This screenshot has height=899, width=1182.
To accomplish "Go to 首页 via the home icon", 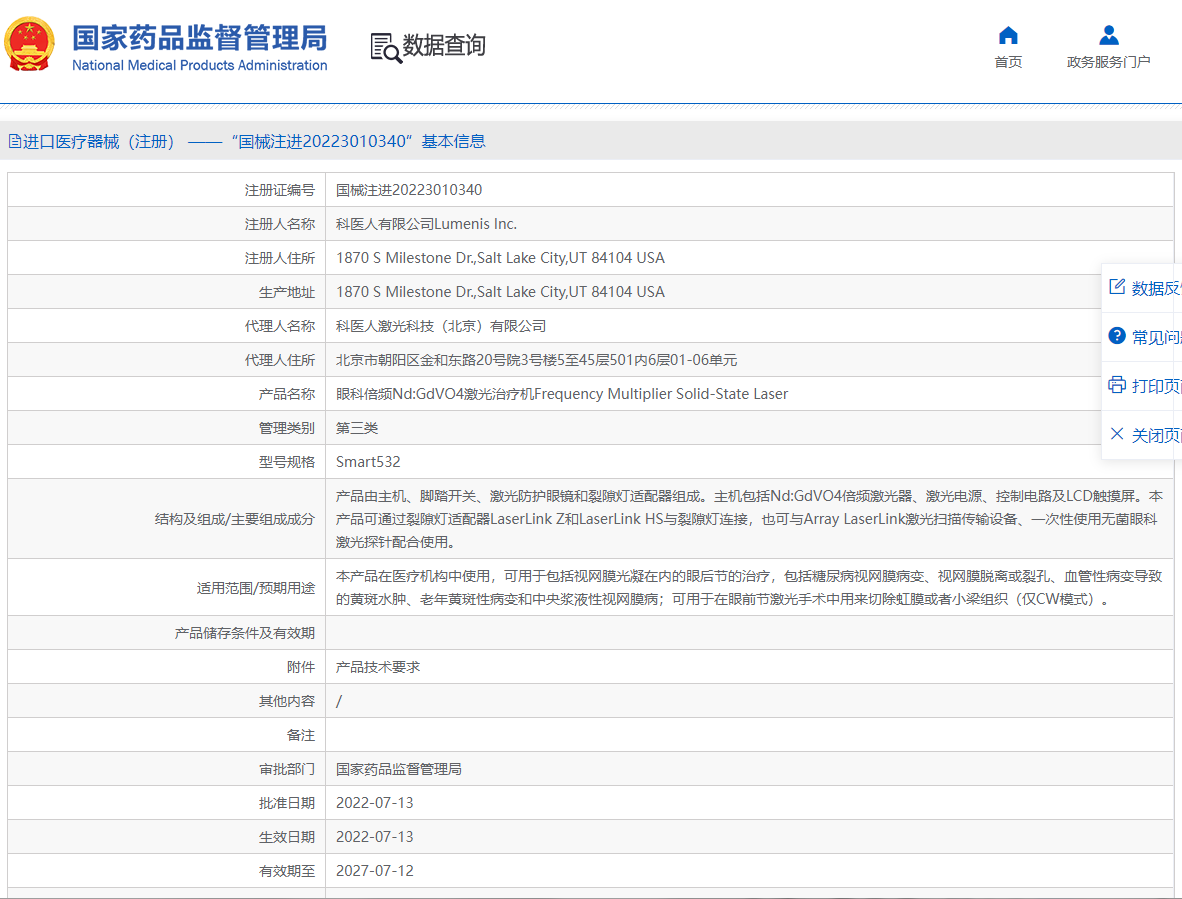I will [x=1008, y=35].
